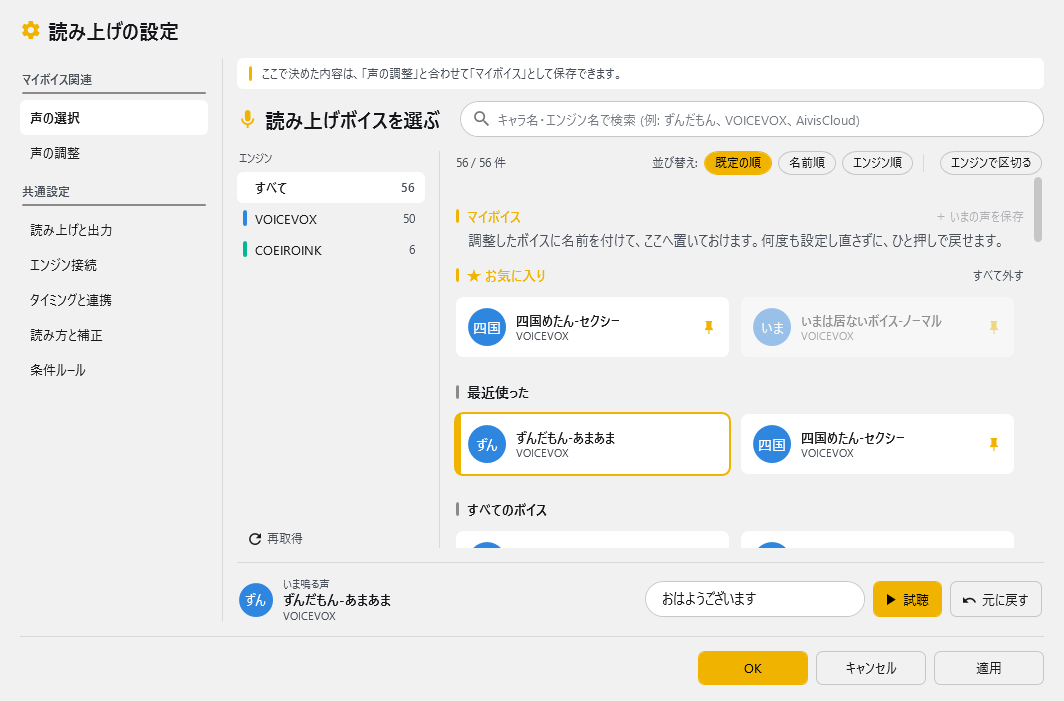Click the voice list vertical scrollbar
1064x701 pixels.
click(1038, 210)
